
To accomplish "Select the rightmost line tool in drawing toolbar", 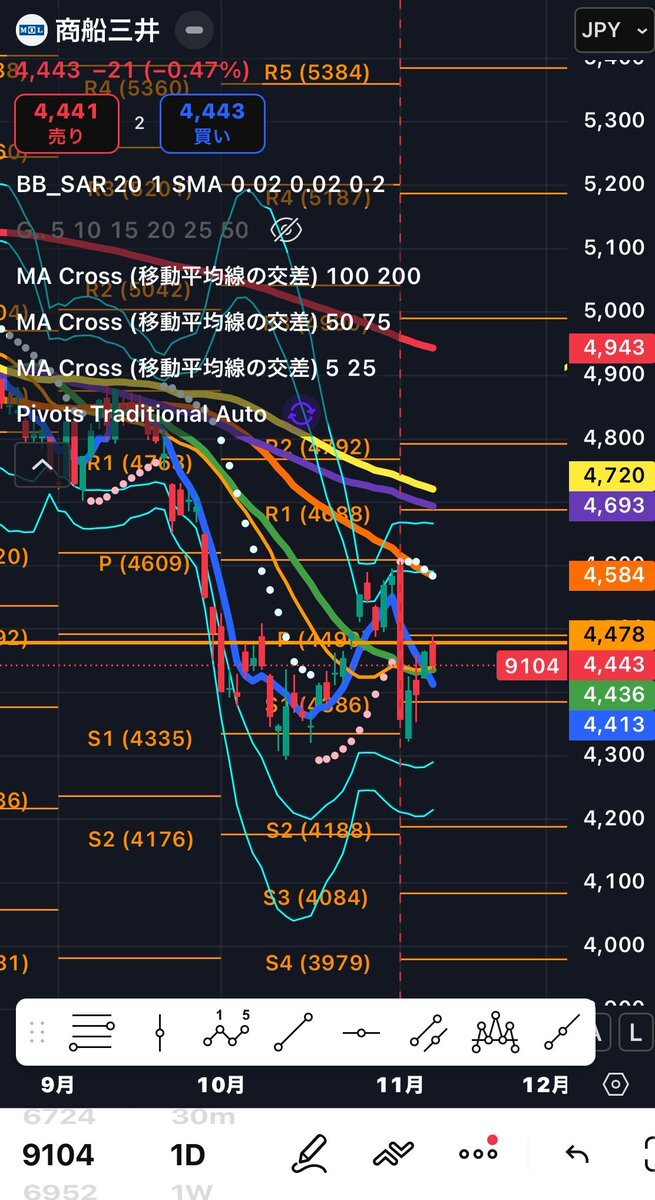I will pos(561,1032).
